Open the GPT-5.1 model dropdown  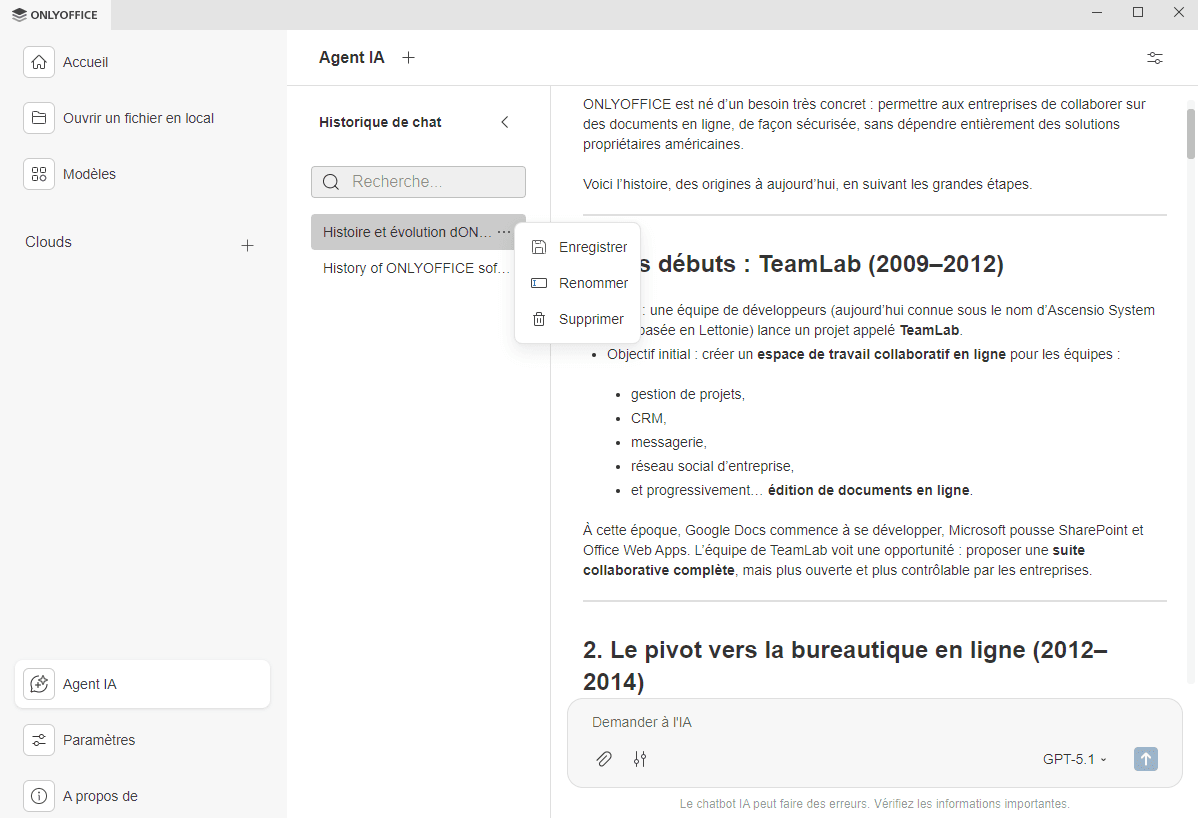tap(1073, 759)
